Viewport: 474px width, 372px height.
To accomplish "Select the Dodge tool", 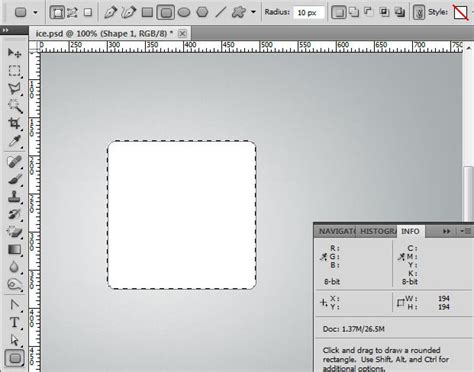I will pos(14,285).
